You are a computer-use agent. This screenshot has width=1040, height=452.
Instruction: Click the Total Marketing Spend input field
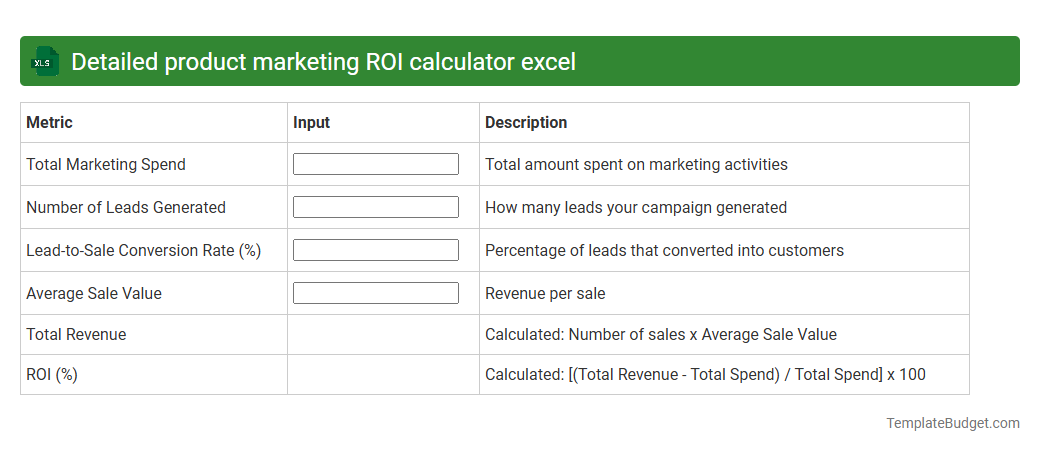click(x=375, y=164)
